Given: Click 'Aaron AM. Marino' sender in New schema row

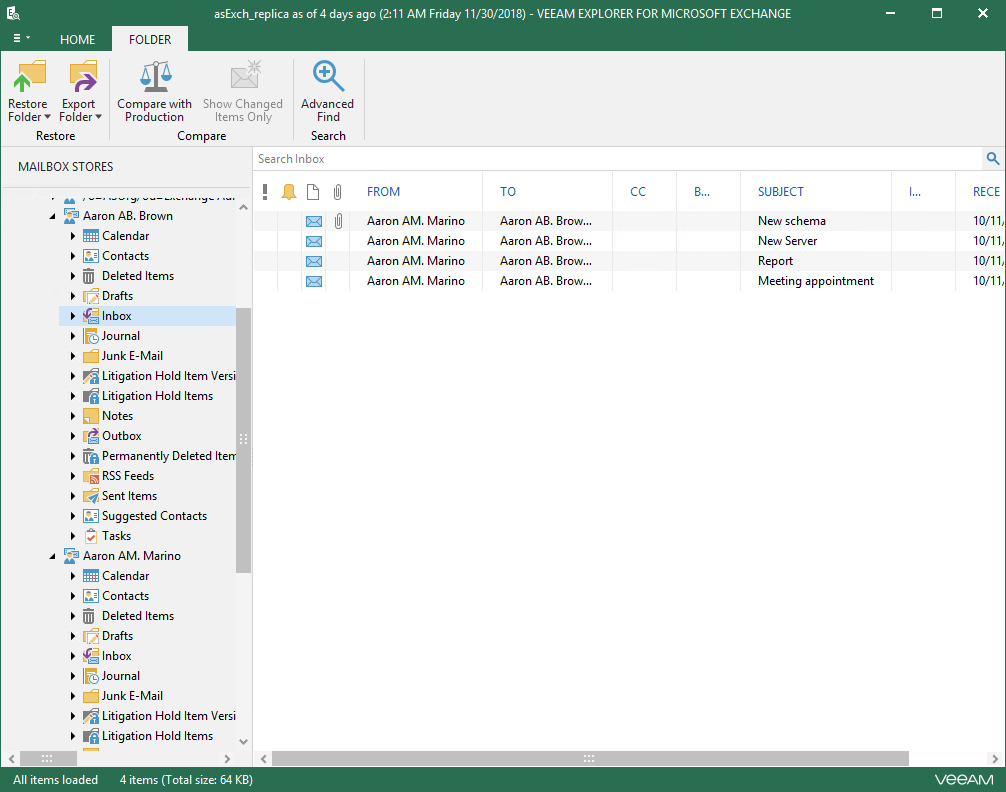Looking at the screenshot, I should [416, 221].
